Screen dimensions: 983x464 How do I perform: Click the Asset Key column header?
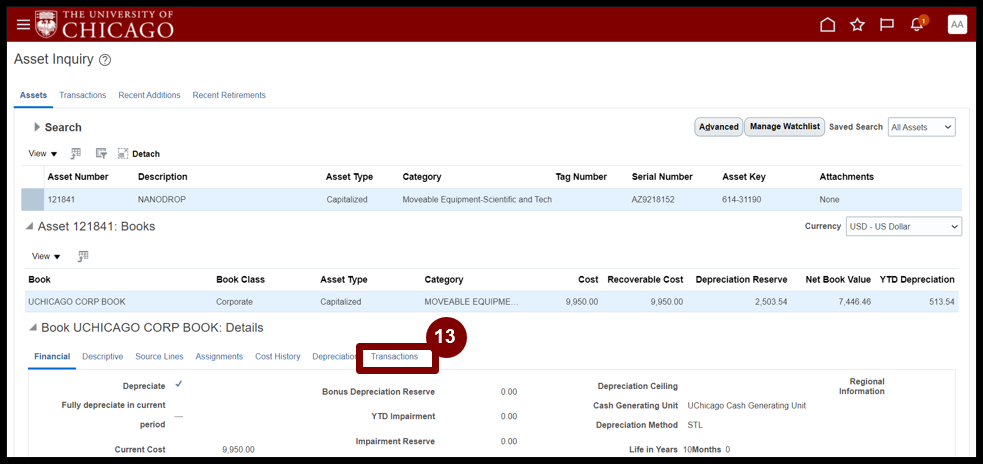point(744,177)
